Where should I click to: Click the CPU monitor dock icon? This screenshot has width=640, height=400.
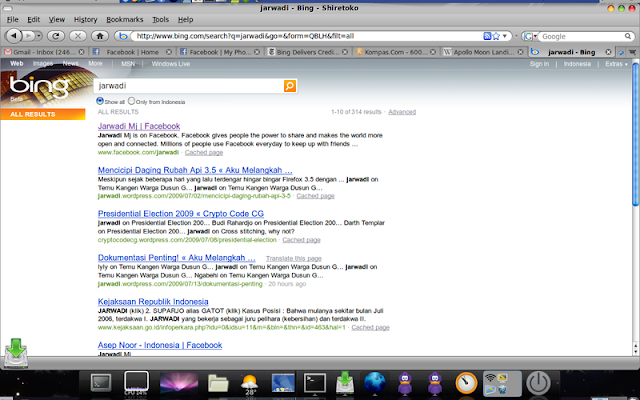click(136, 383)
